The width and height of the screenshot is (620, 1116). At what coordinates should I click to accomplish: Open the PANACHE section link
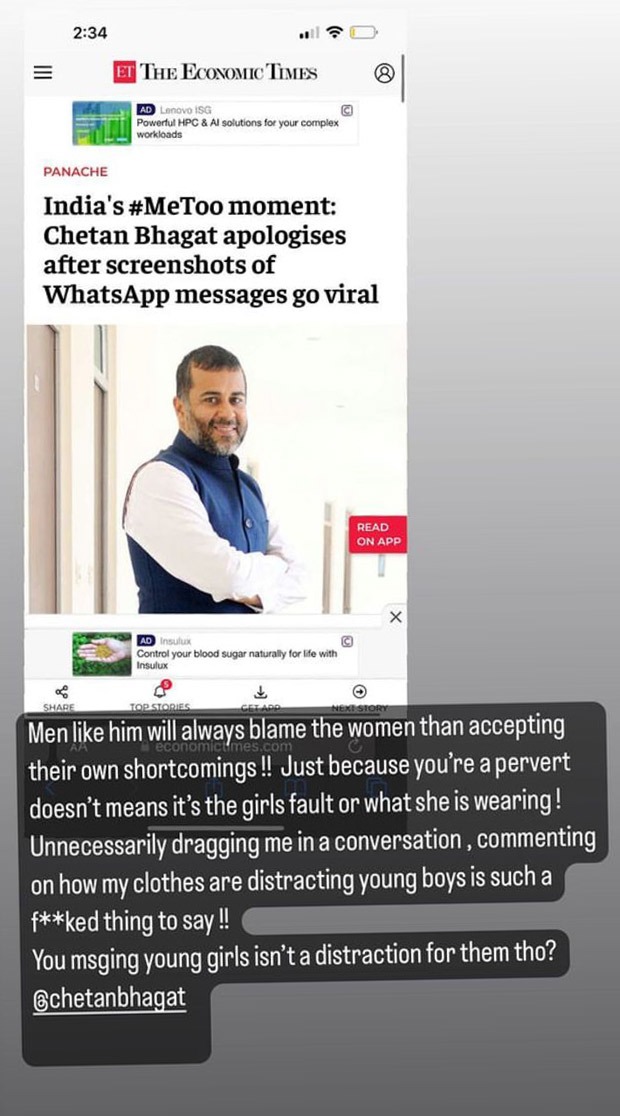(75, 172)
